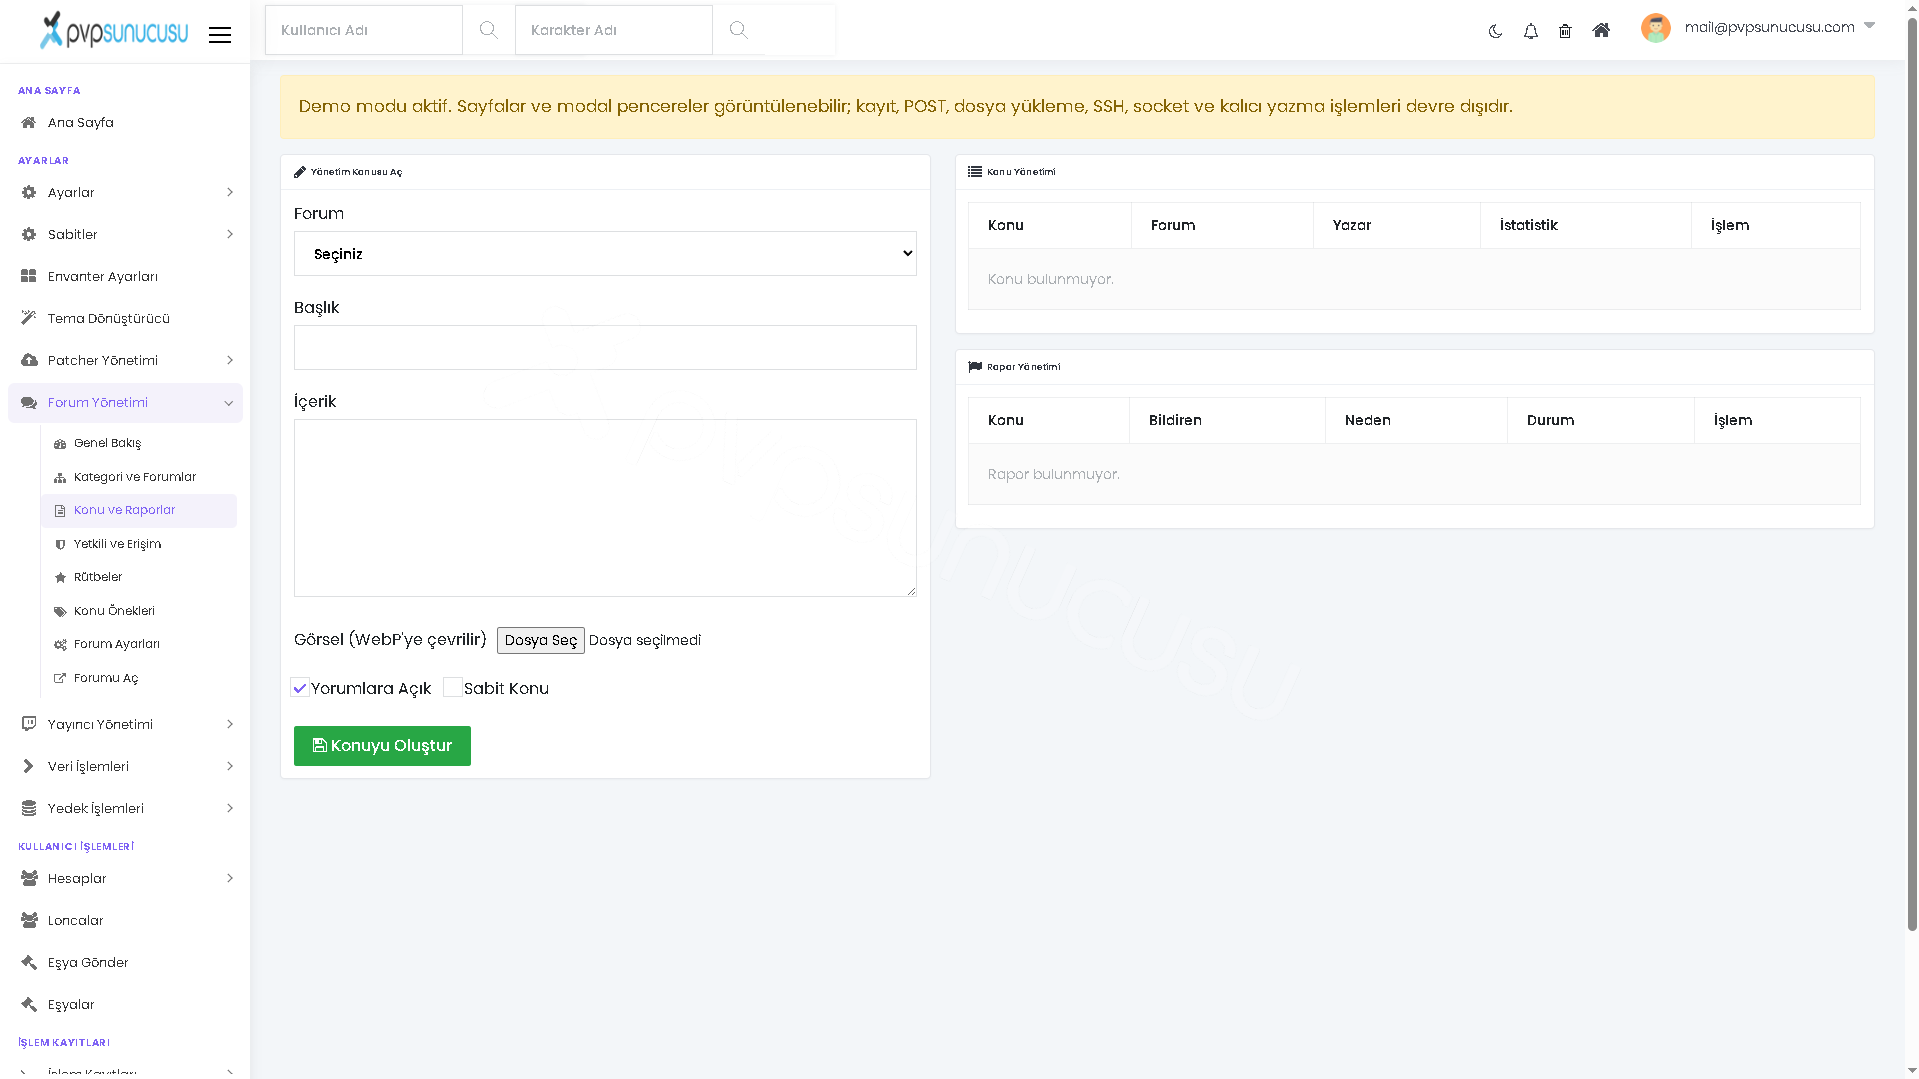
Task: Click the Dosya Seç file button
Action: click(x=541, y=641)
